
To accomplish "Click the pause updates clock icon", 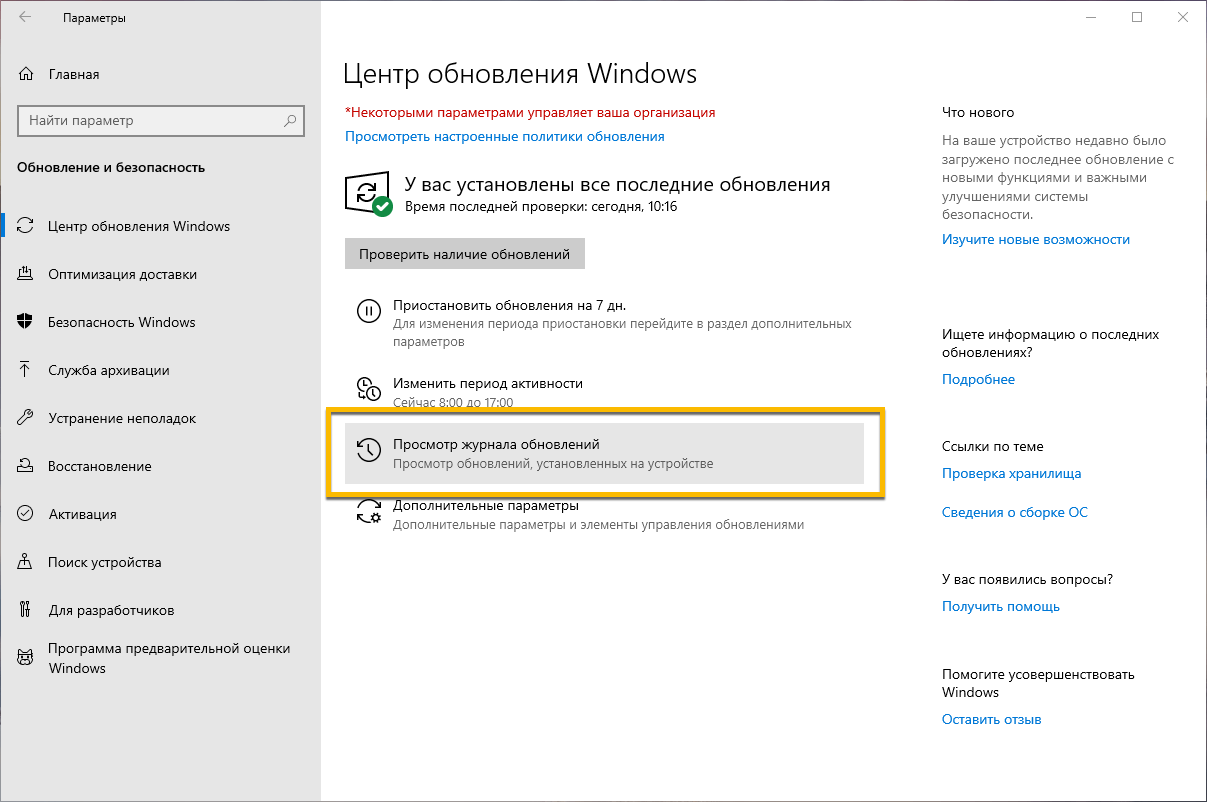I will point(367,311).
